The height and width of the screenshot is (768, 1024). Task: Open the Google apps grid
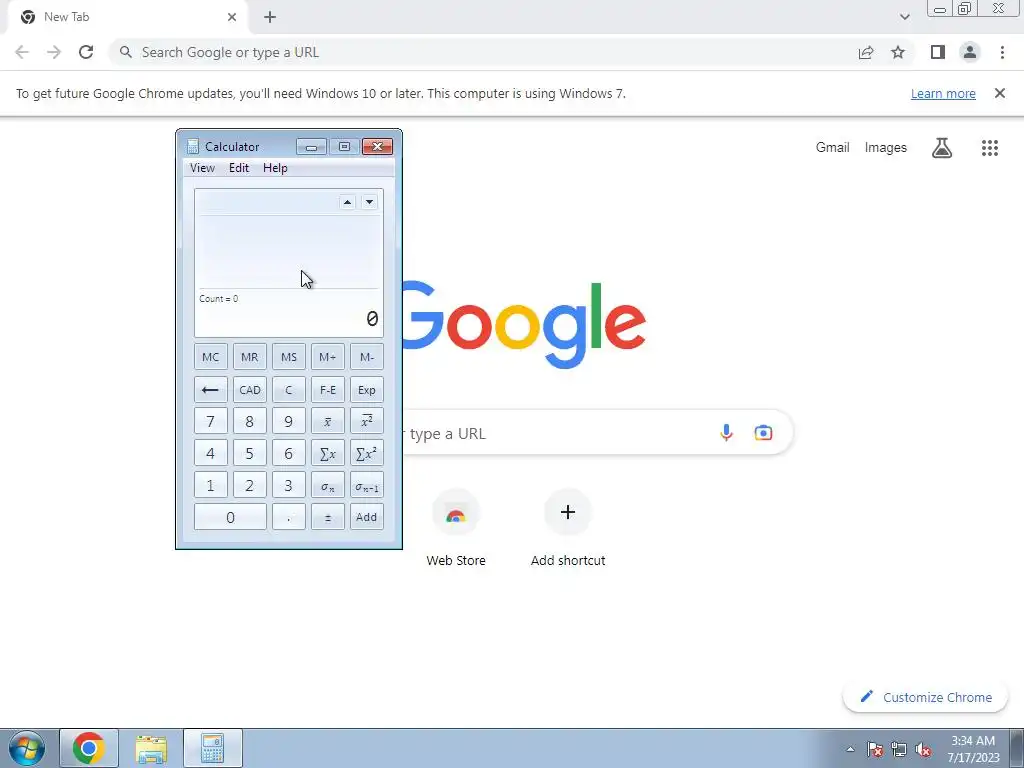coord(989,148)
